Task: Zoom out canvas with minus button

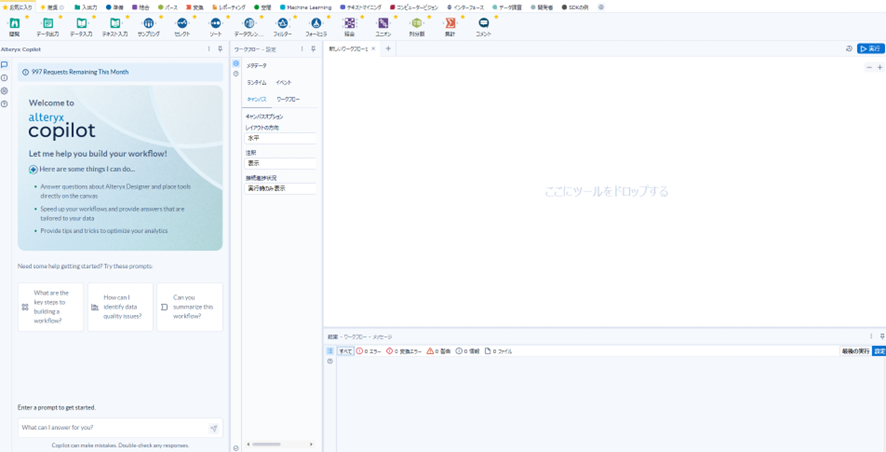Action: 869,68
